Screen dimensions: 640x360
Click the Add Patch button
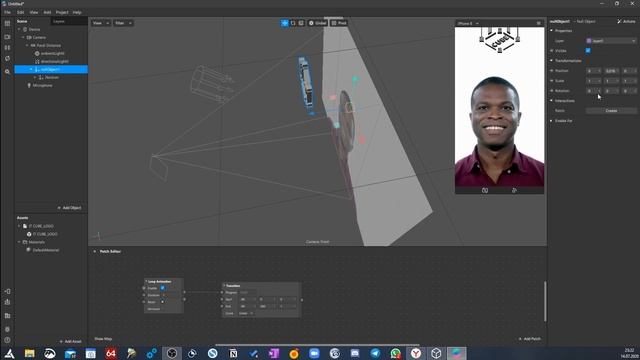529,339
